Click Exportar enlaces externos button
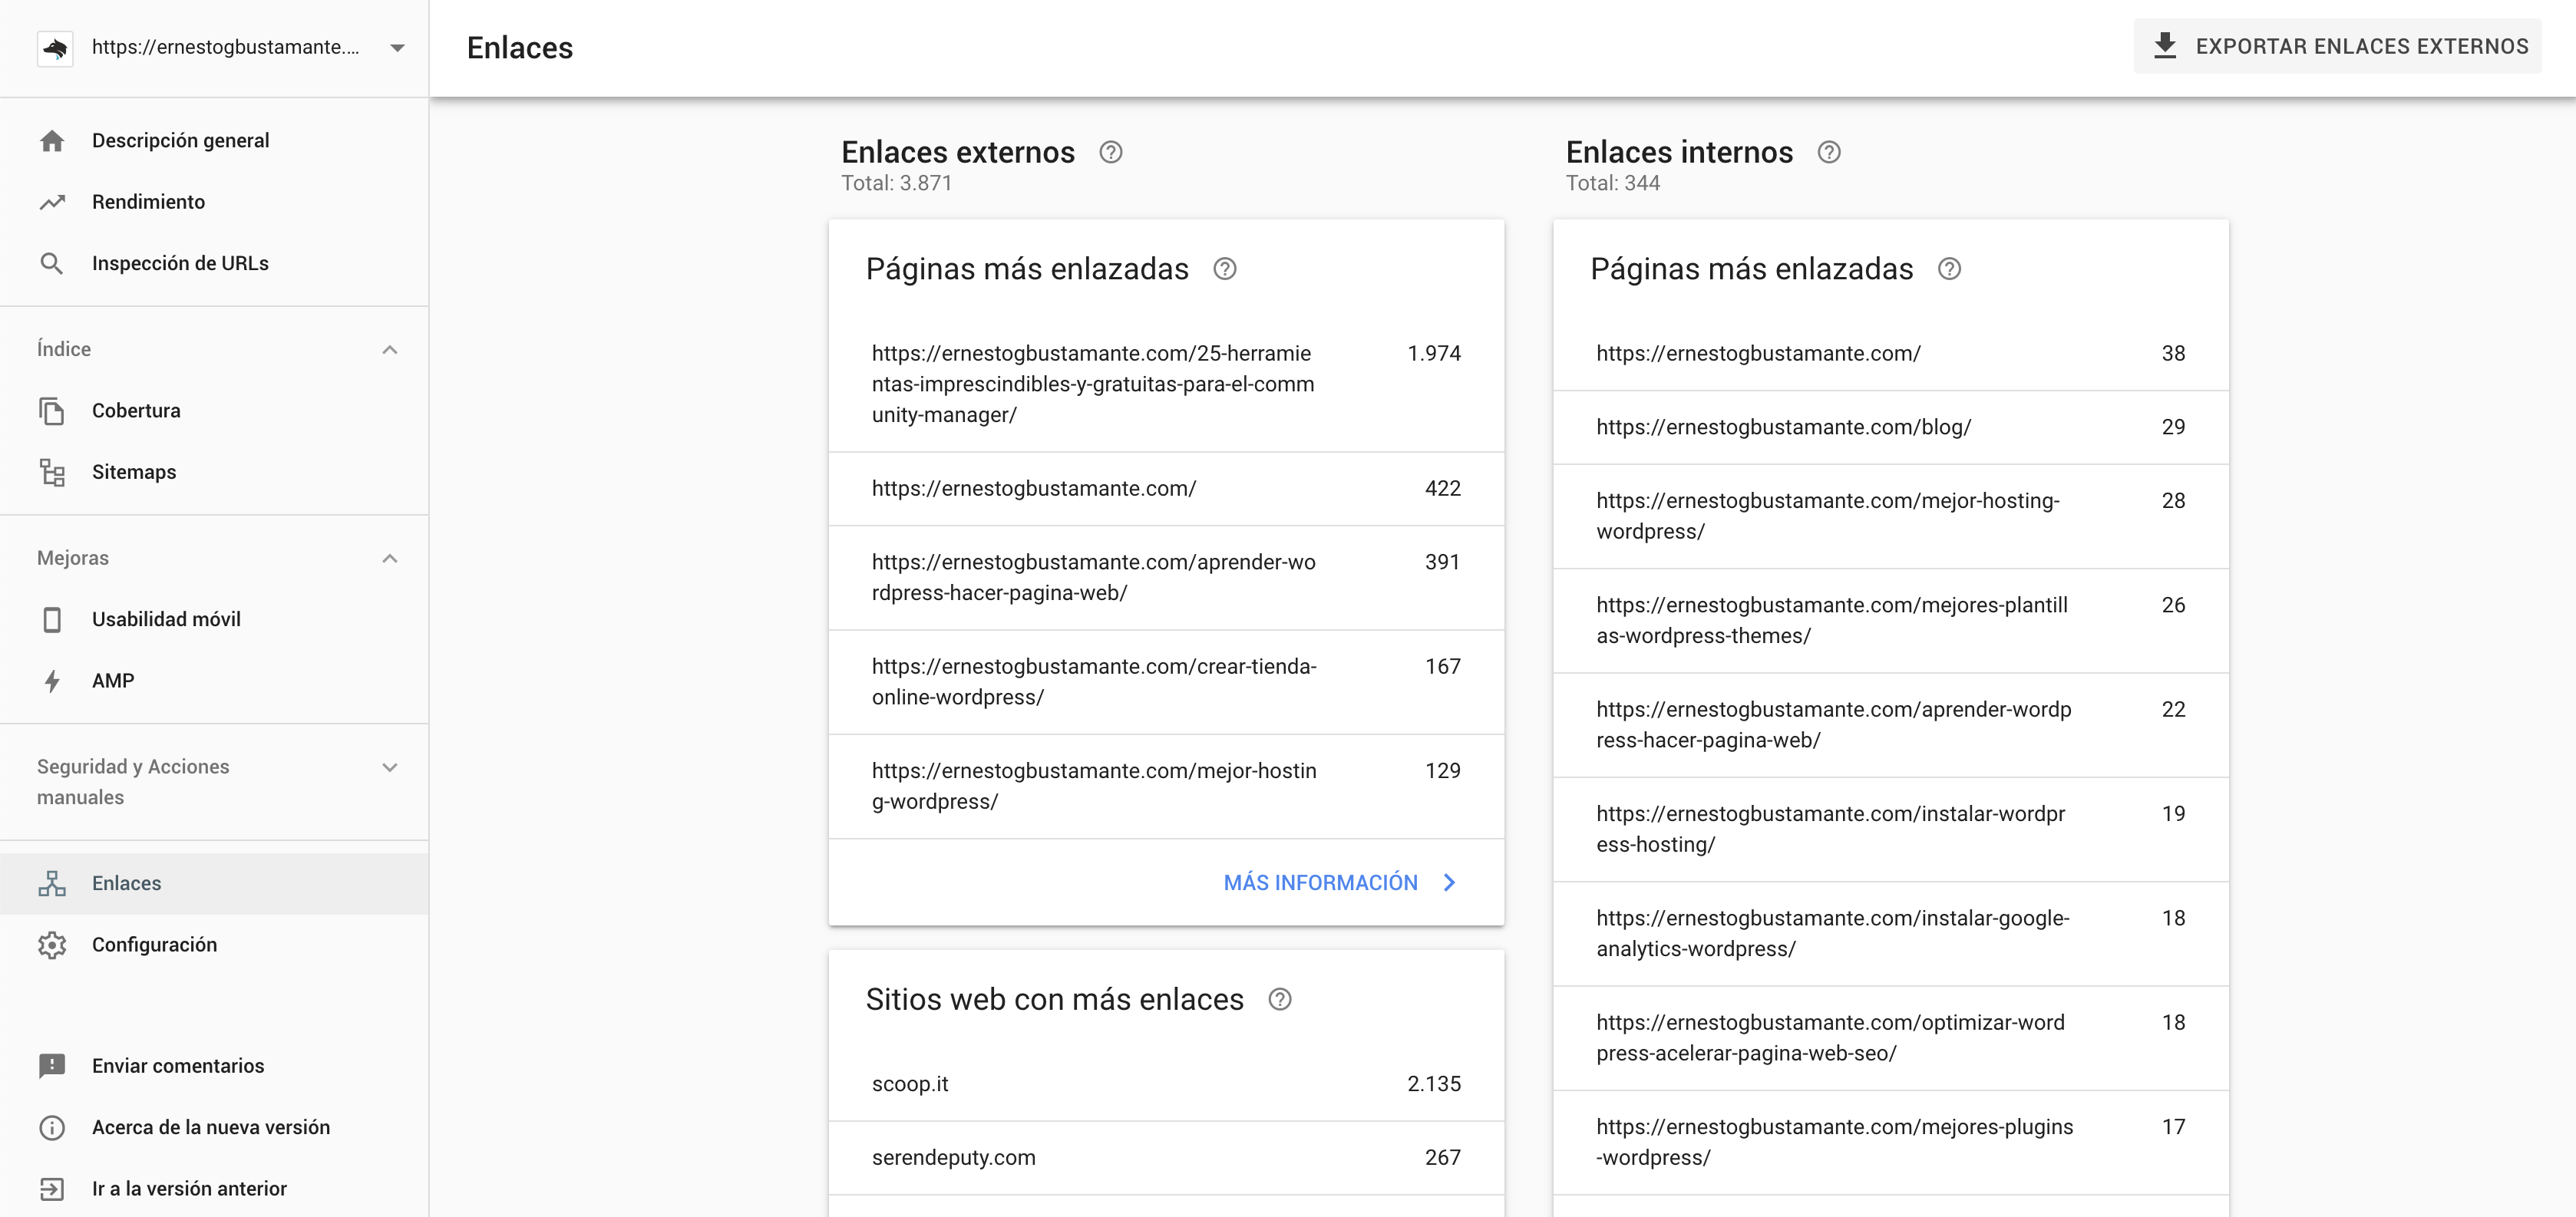This screenshot has width=2576, height=1217. (x=2337, y=46)
